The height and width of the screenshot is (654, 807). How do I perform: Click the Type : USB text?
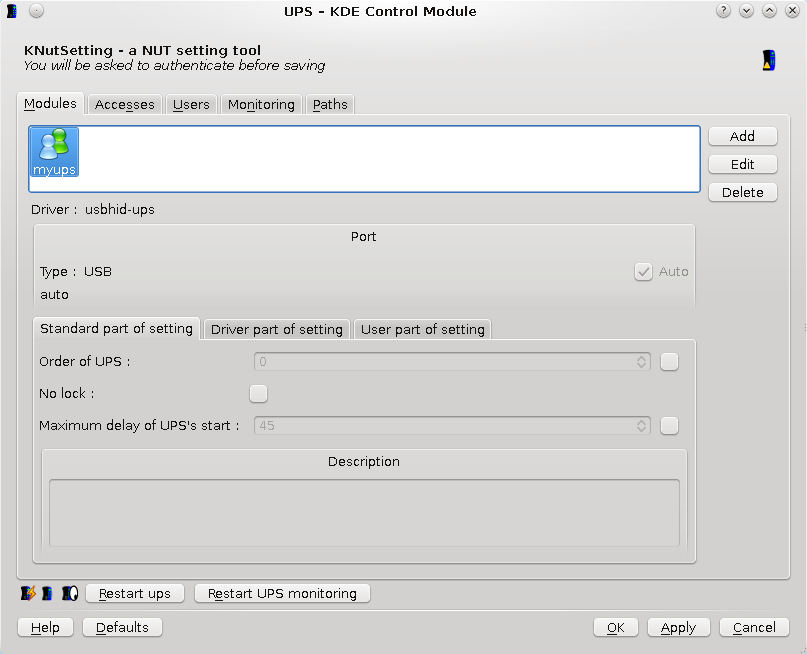[x=76, y=272]
